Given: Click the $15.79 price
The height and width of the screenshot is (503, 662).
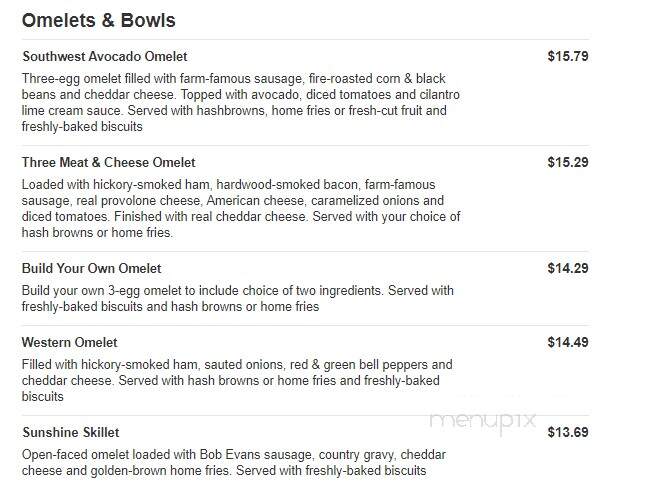Looking at the screenshot, I should pos(567,56).
